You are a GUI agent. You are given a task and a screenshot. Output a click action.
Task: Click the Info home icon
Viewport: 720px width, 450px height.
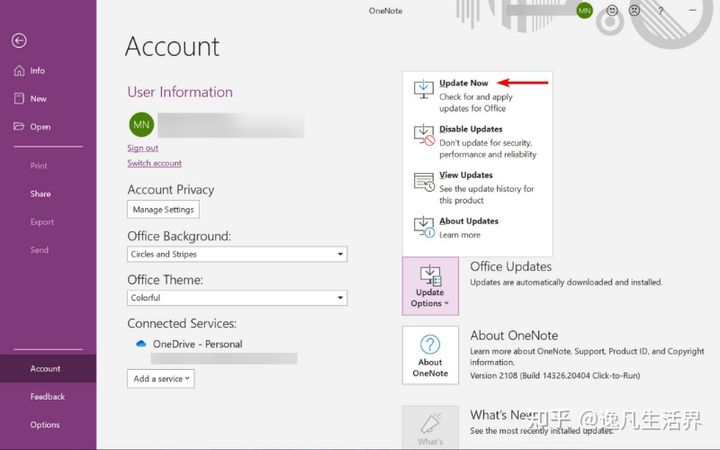[19, 70]
